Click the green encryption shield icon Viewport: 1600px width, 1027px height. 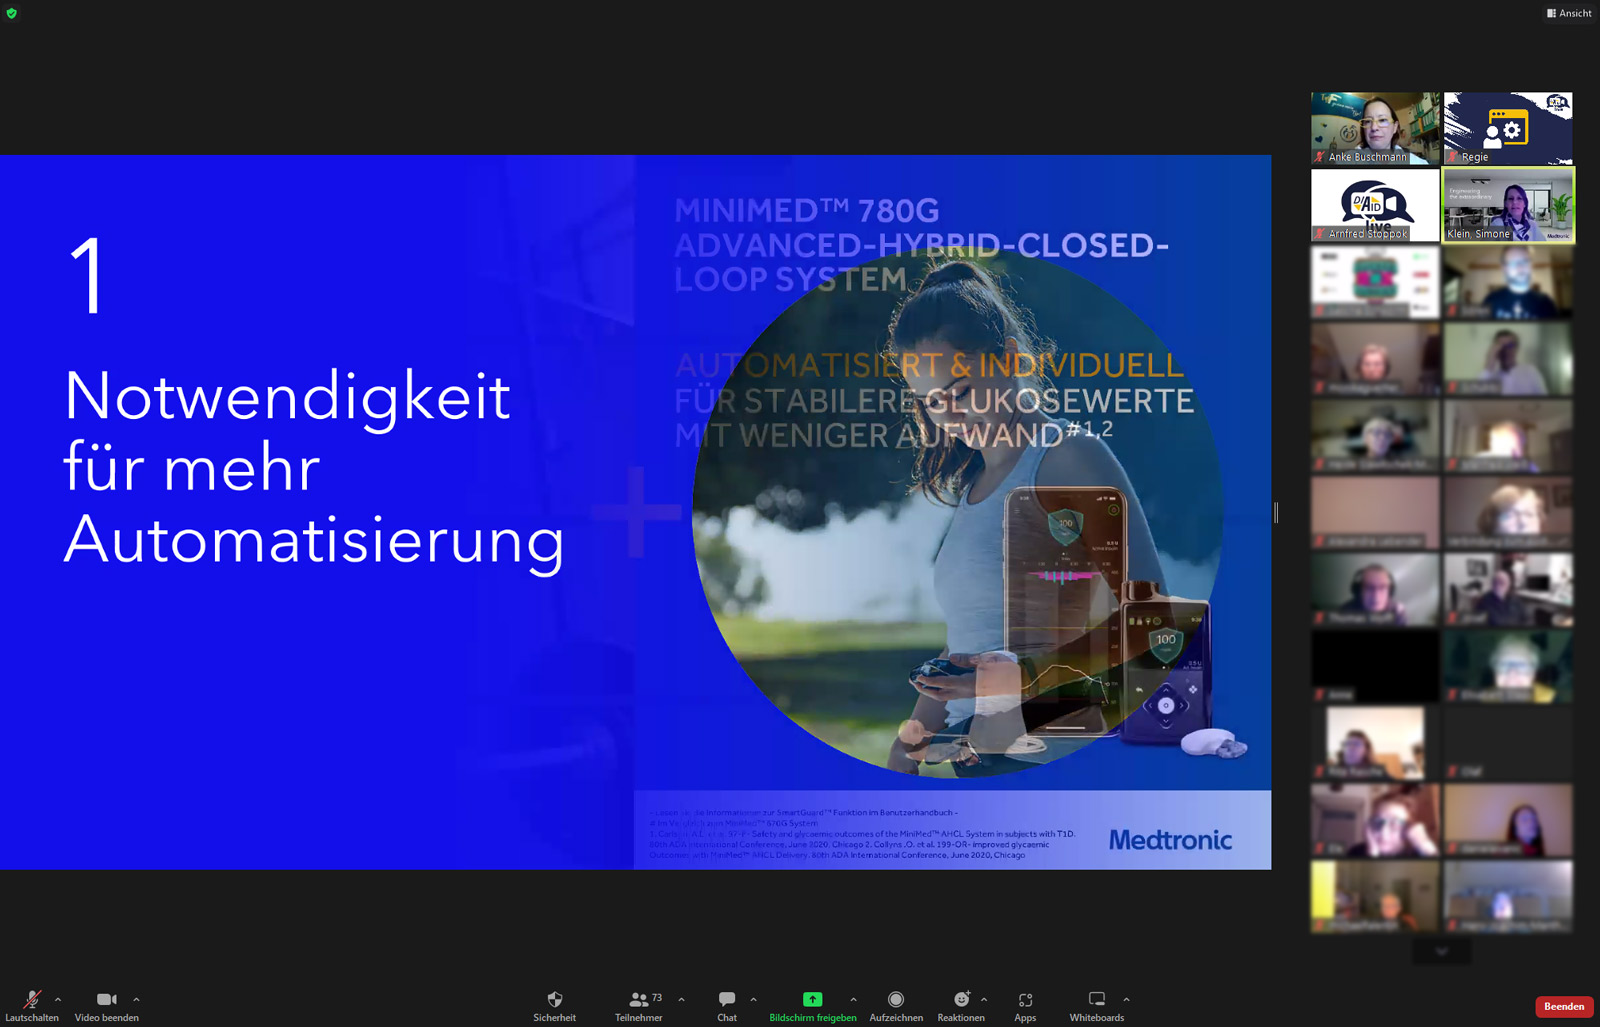pyautogui.click(x=12, y=13)
